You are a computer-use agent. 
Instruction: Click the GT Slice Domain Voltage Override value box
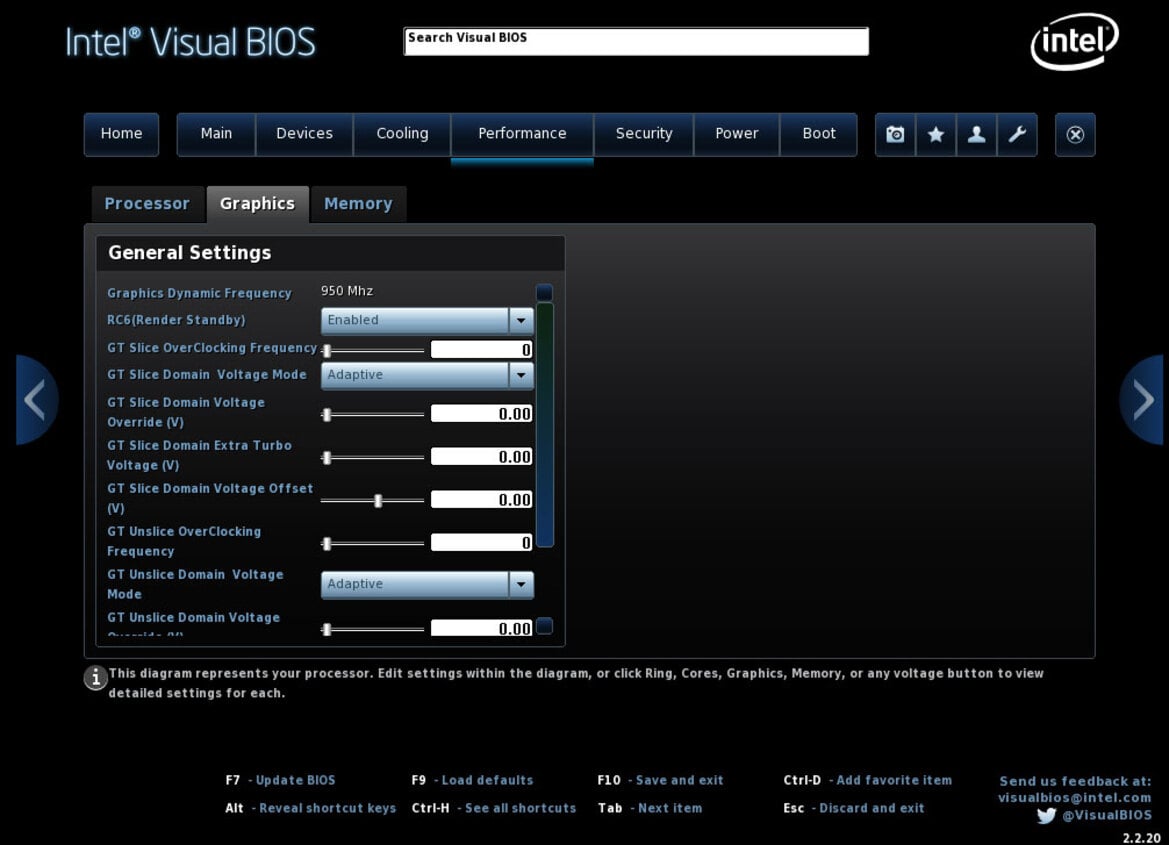[x=482, y=414]
